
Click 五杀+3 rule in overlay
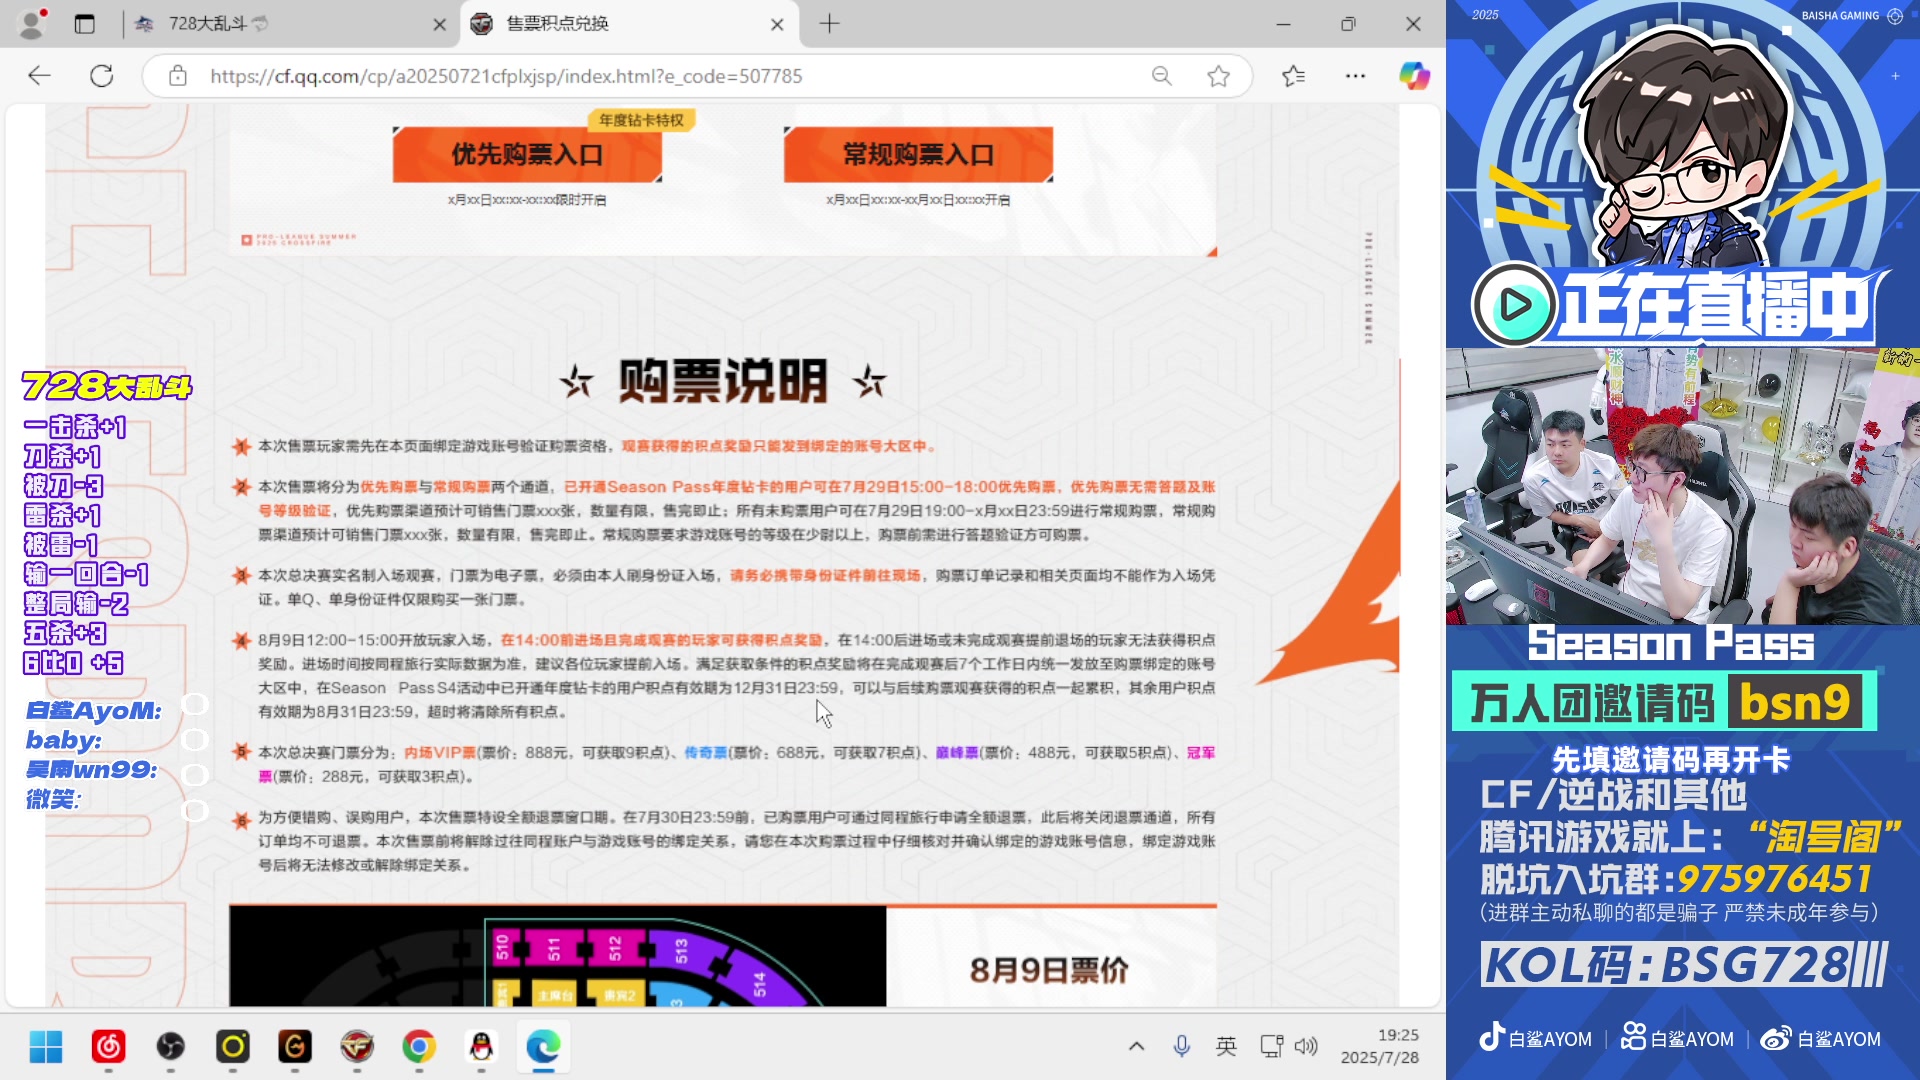(x=65, y=633)
